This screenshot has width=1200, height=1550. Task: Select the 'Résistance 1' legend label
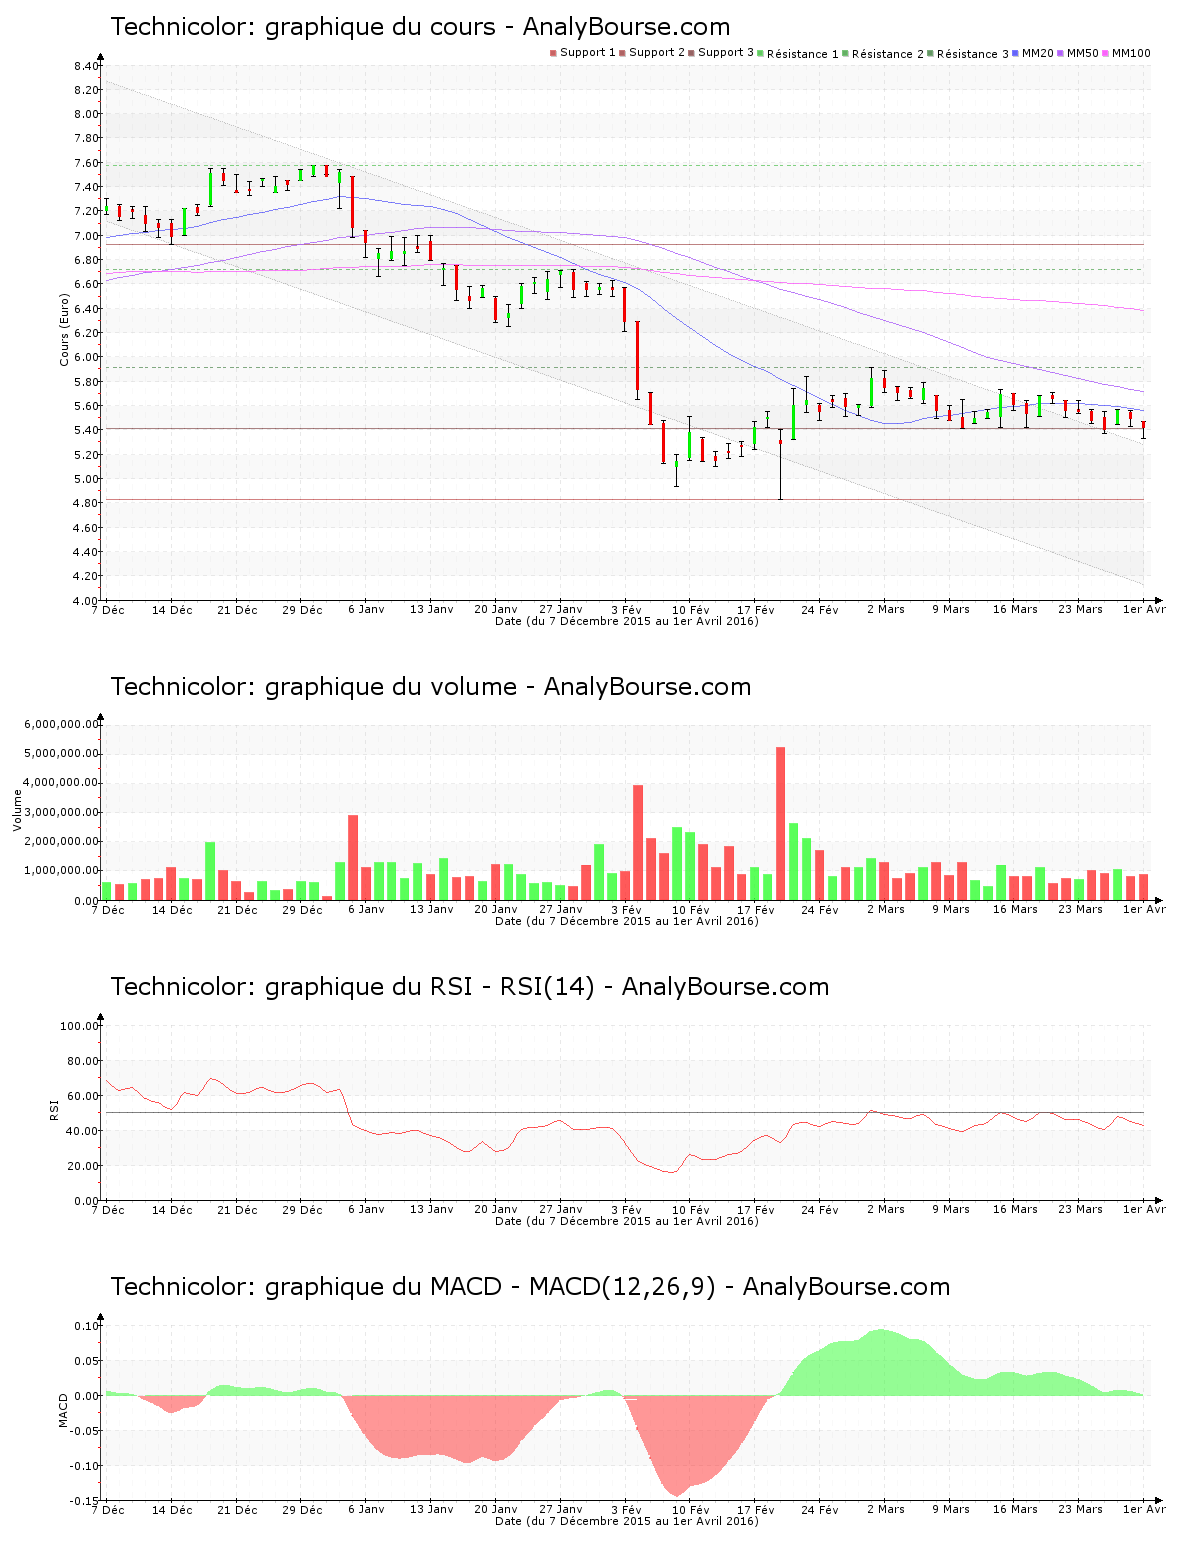803,54
